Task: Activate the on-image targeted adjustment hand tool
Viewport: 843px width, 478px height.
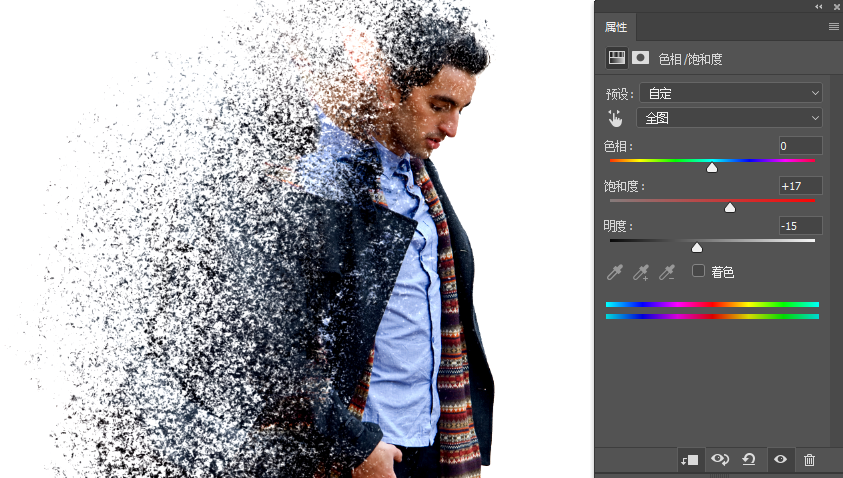Action: [615, 118]
